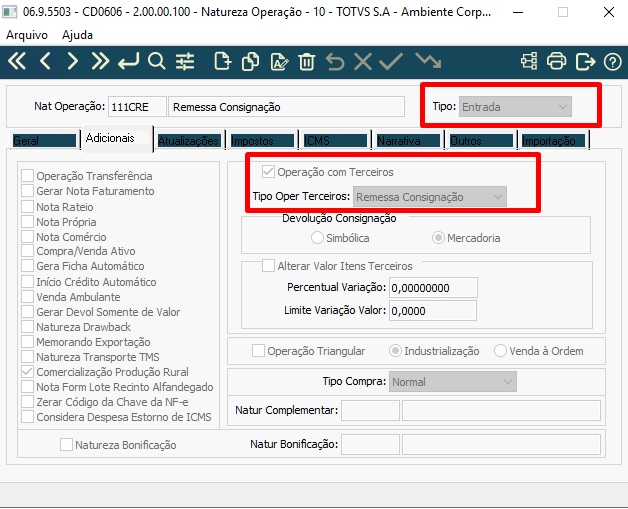Select Industrialização radio button
The width and height of the screenshot is (628, 509).
395,351
